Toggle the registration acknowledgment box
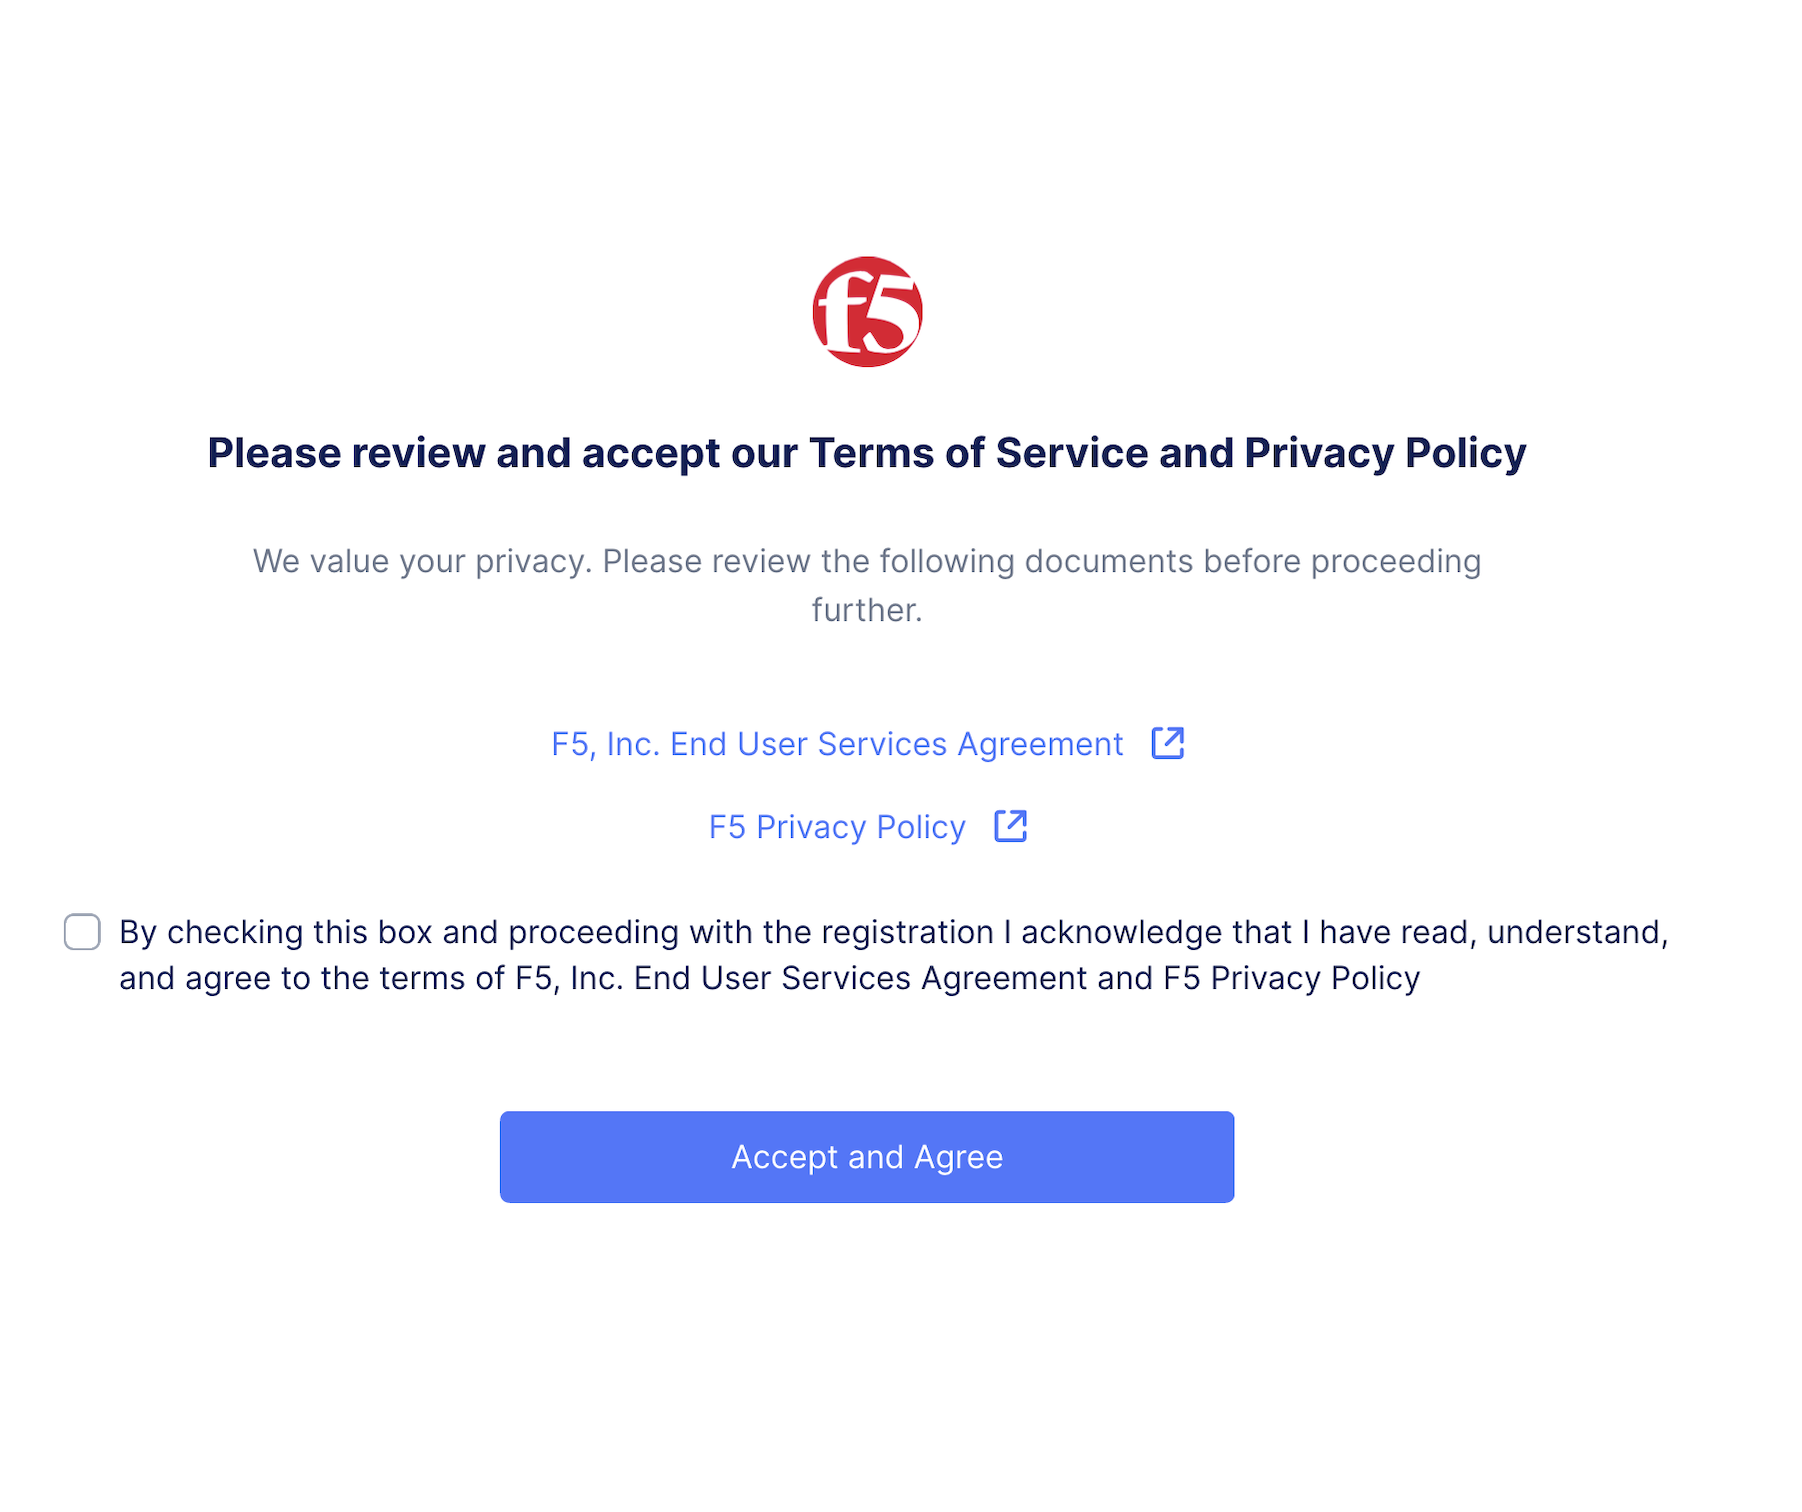Viewport: 1802px width, 1512px height. pos(82,932)
